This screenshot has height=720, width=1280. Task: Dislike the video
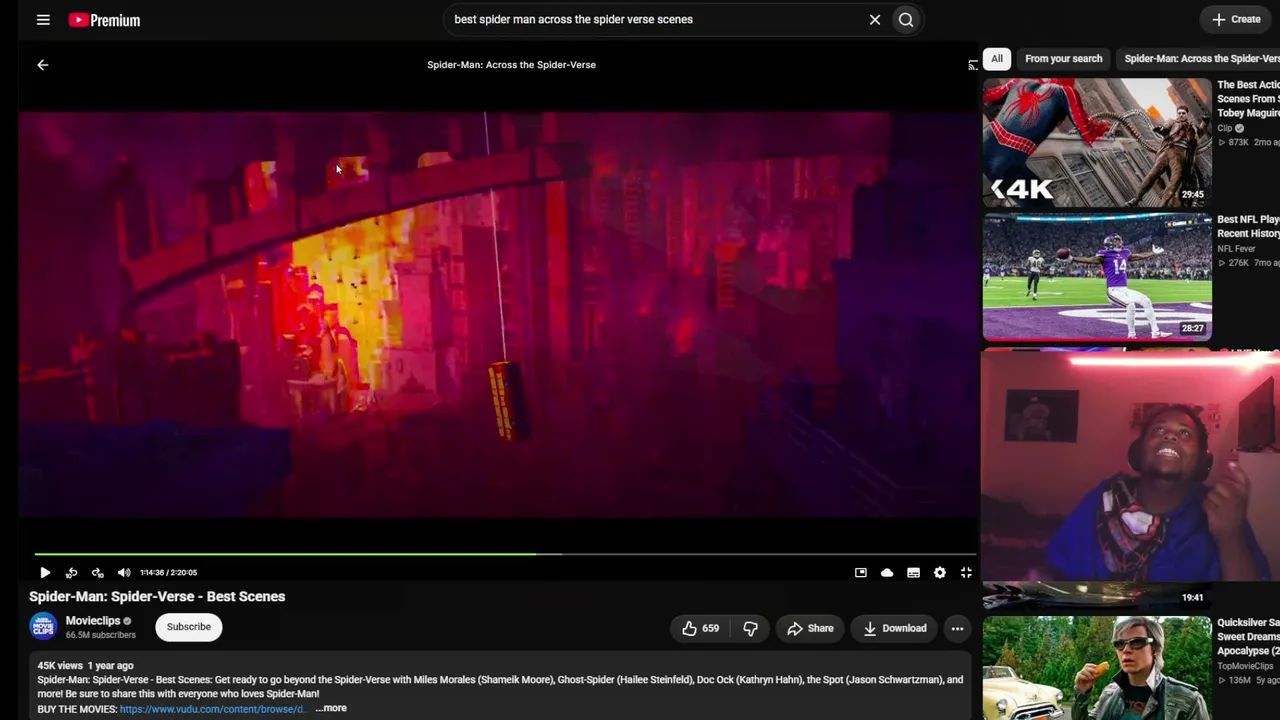[750, 628]
